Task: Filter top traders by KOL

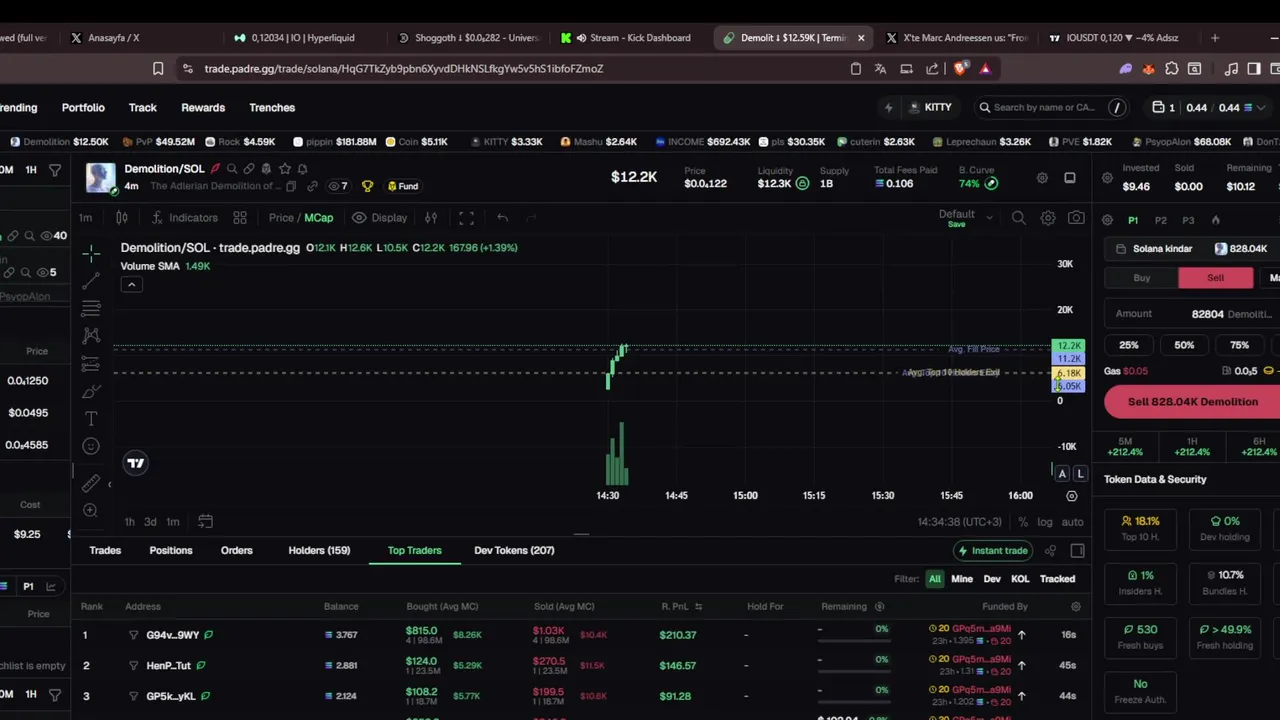Action: (1020, 578)
